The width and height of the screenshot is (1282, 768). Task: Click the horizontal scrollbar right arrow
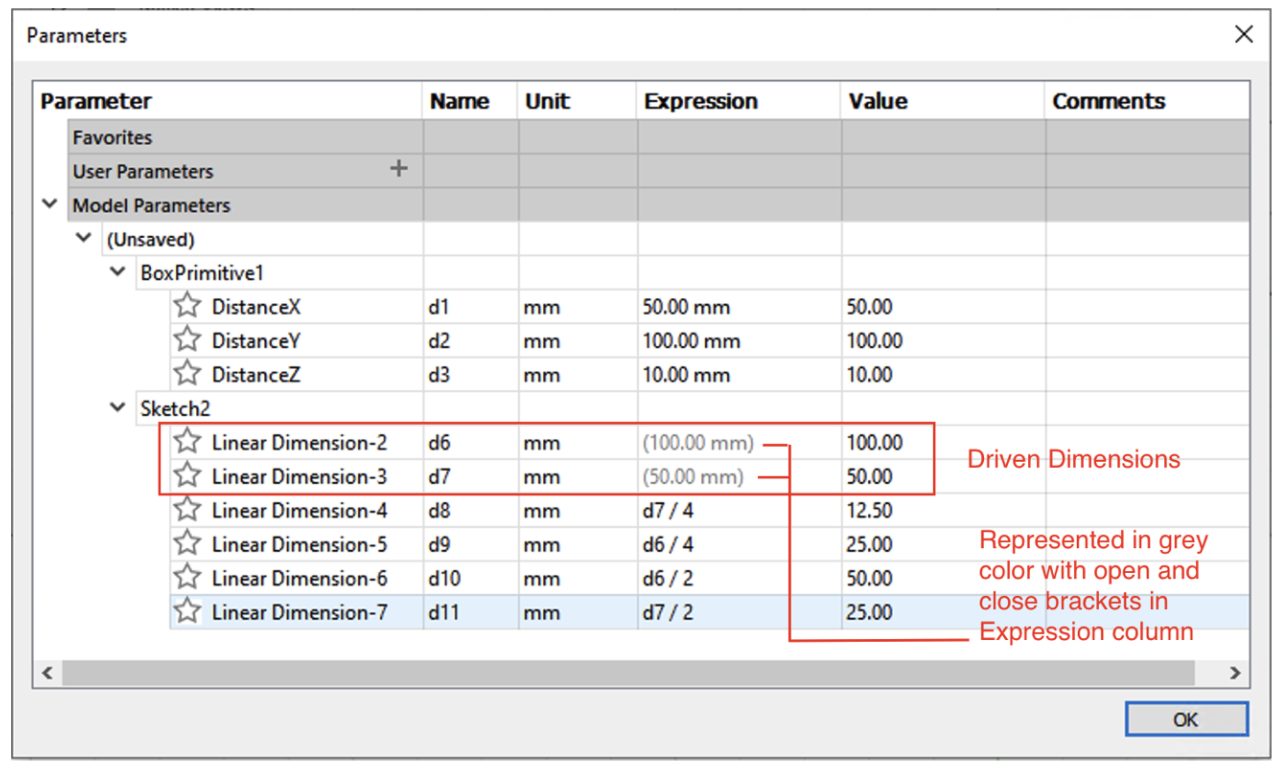click(1234, 673)
